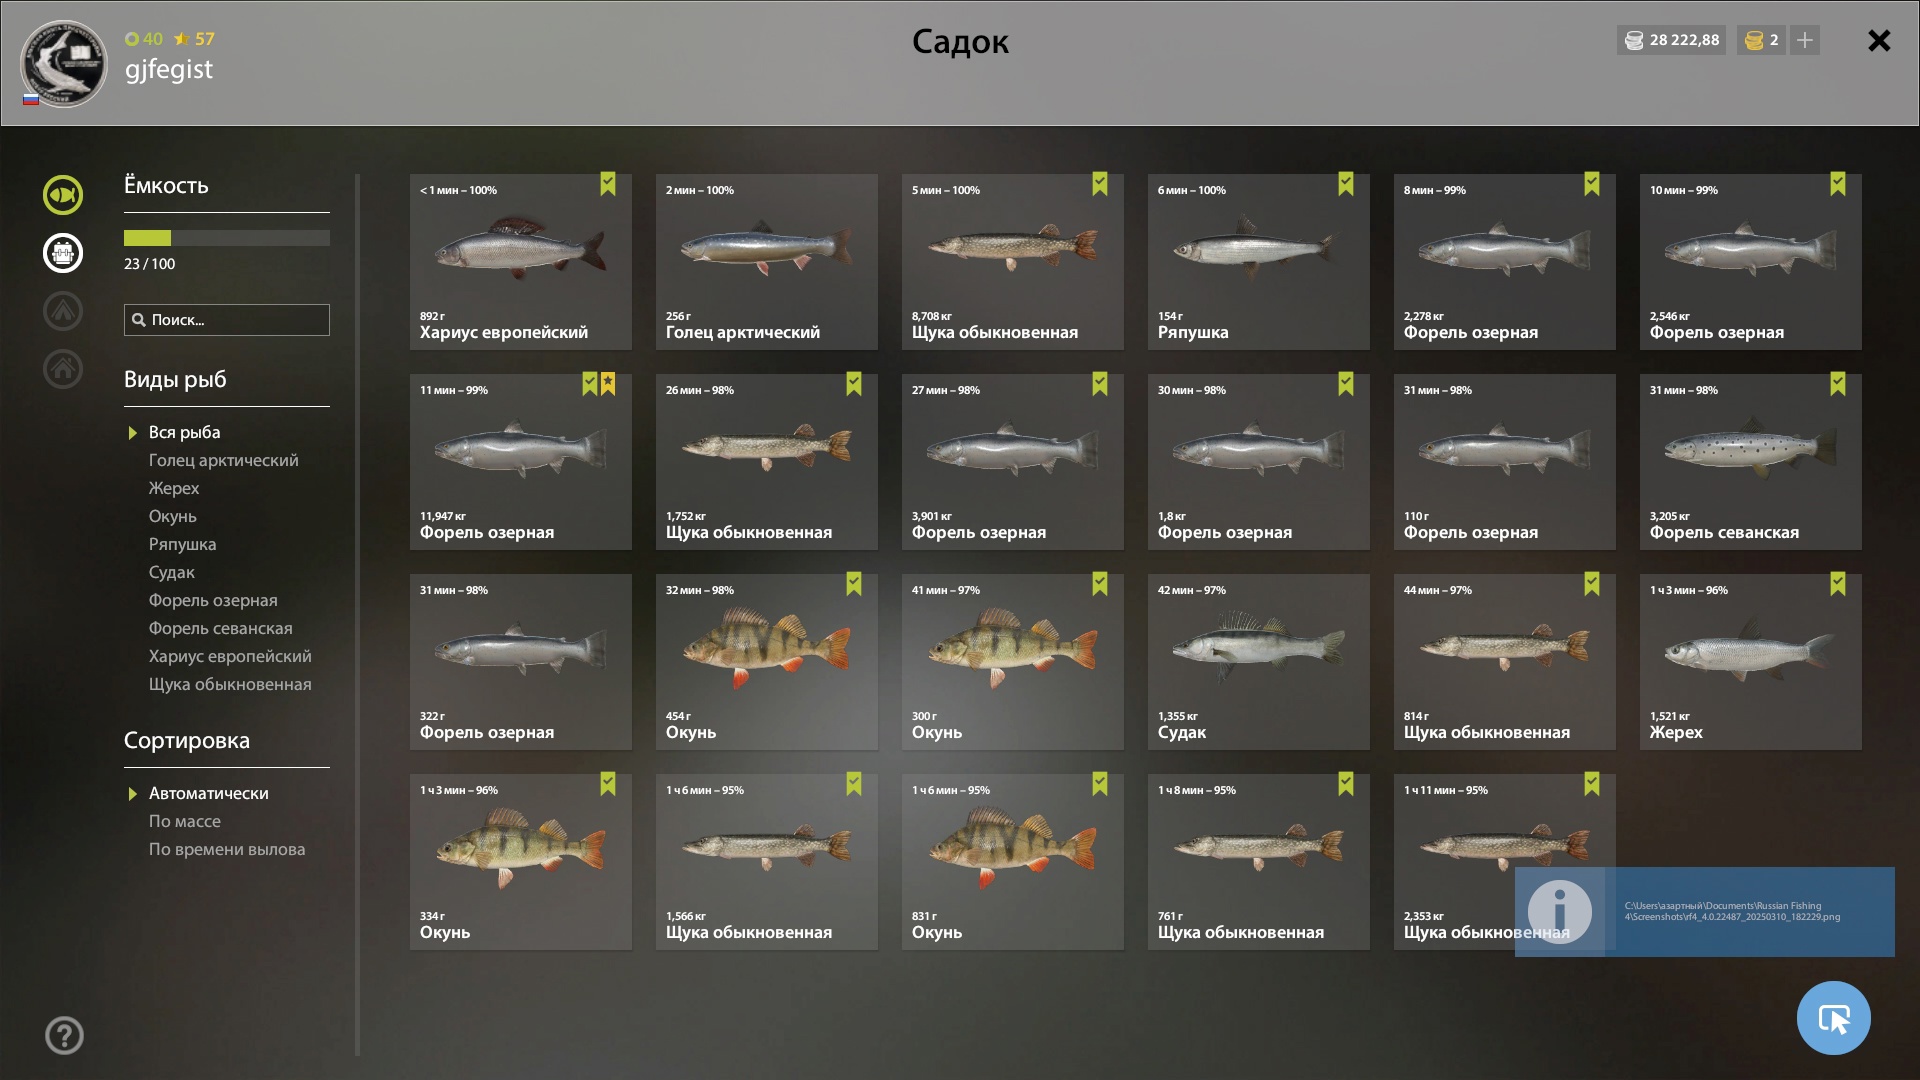Toggle bookmark on Щука обыкновенная 8,708 кг

pos(1100,184)
